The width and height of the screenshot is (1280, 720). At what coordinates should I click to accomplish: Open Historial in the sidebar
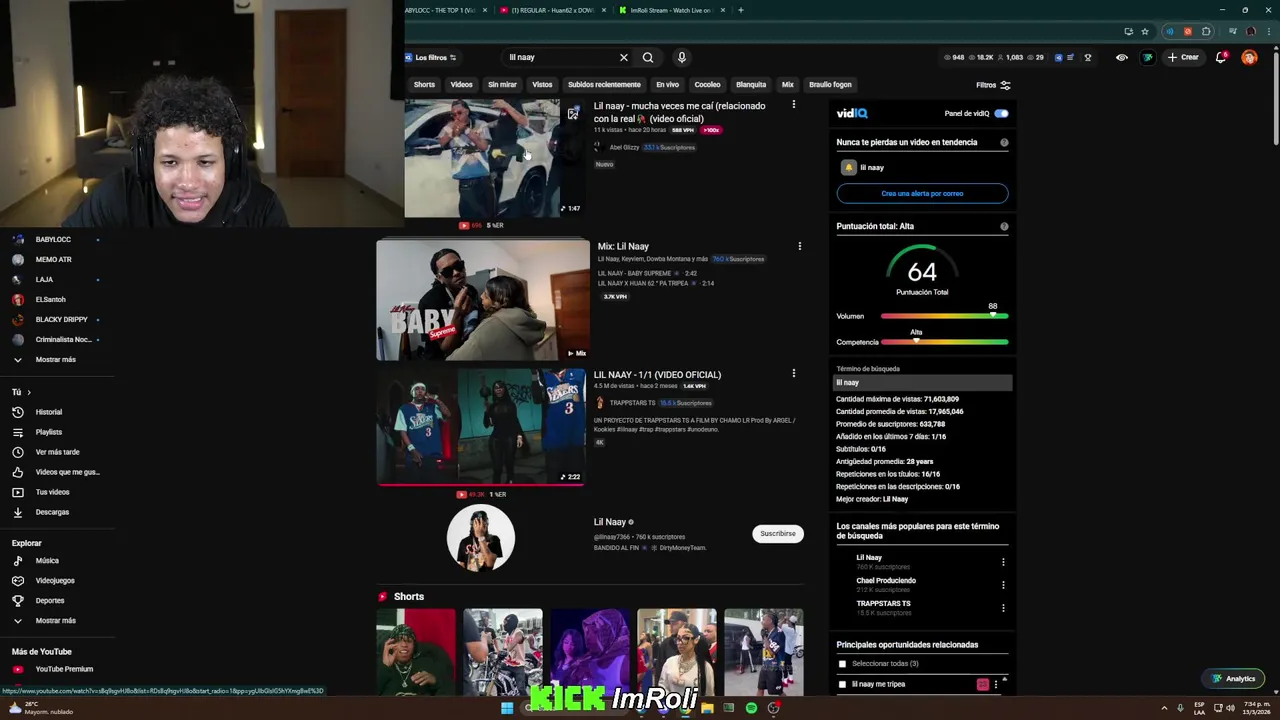[x=48, y=412]
